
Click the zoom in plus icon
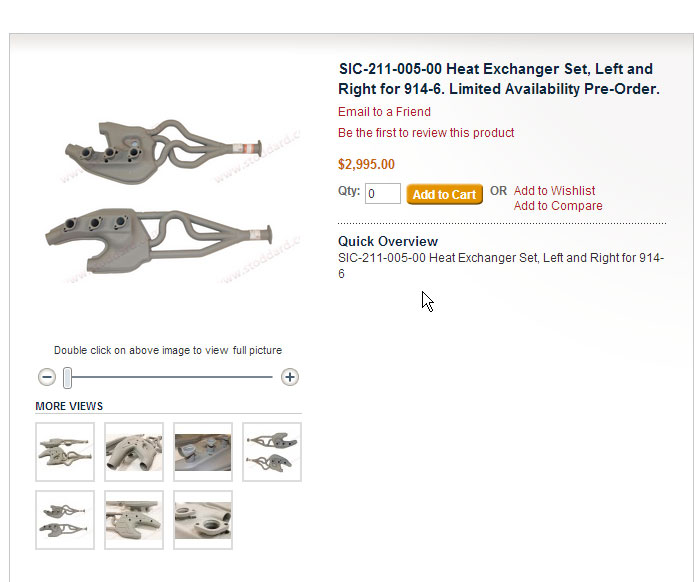290,377
